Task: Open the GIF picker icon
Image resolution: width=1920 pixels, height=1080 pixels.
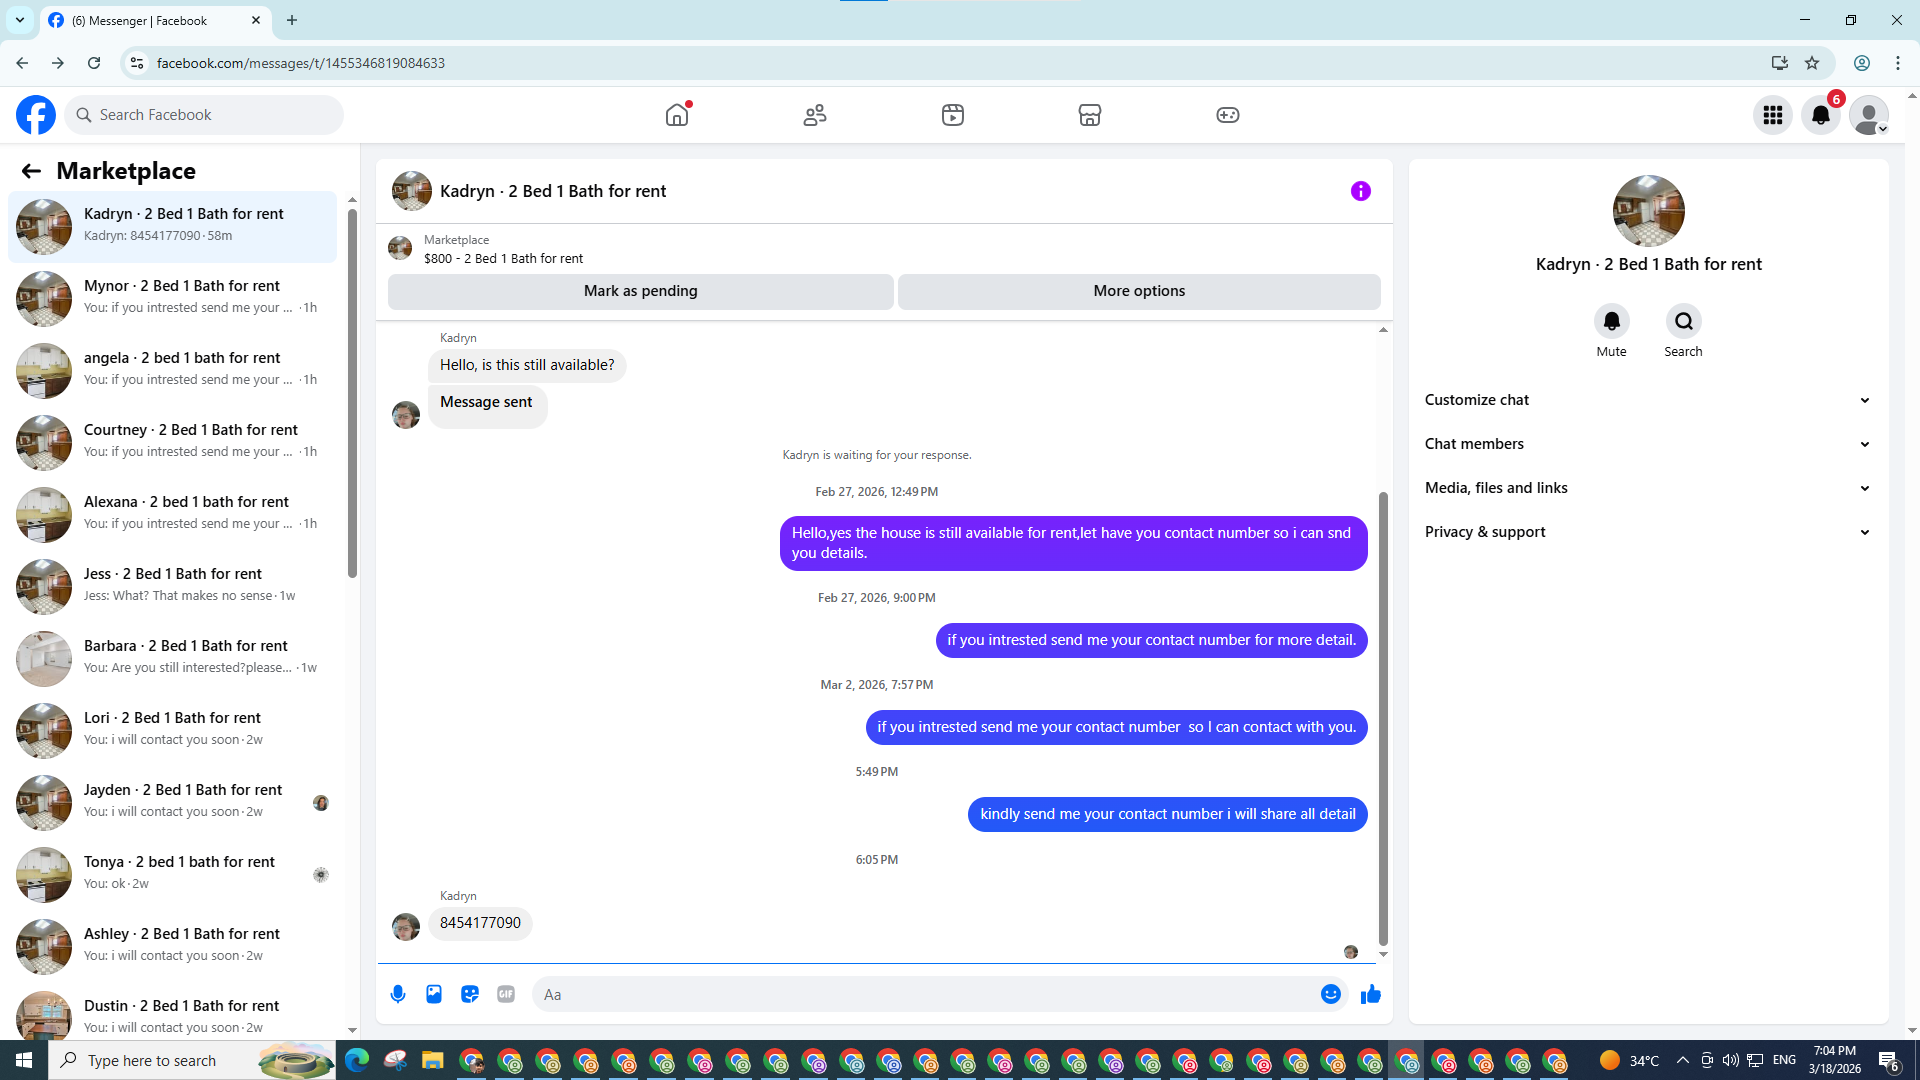Action: pyautogui.click(x=506, y=994)
